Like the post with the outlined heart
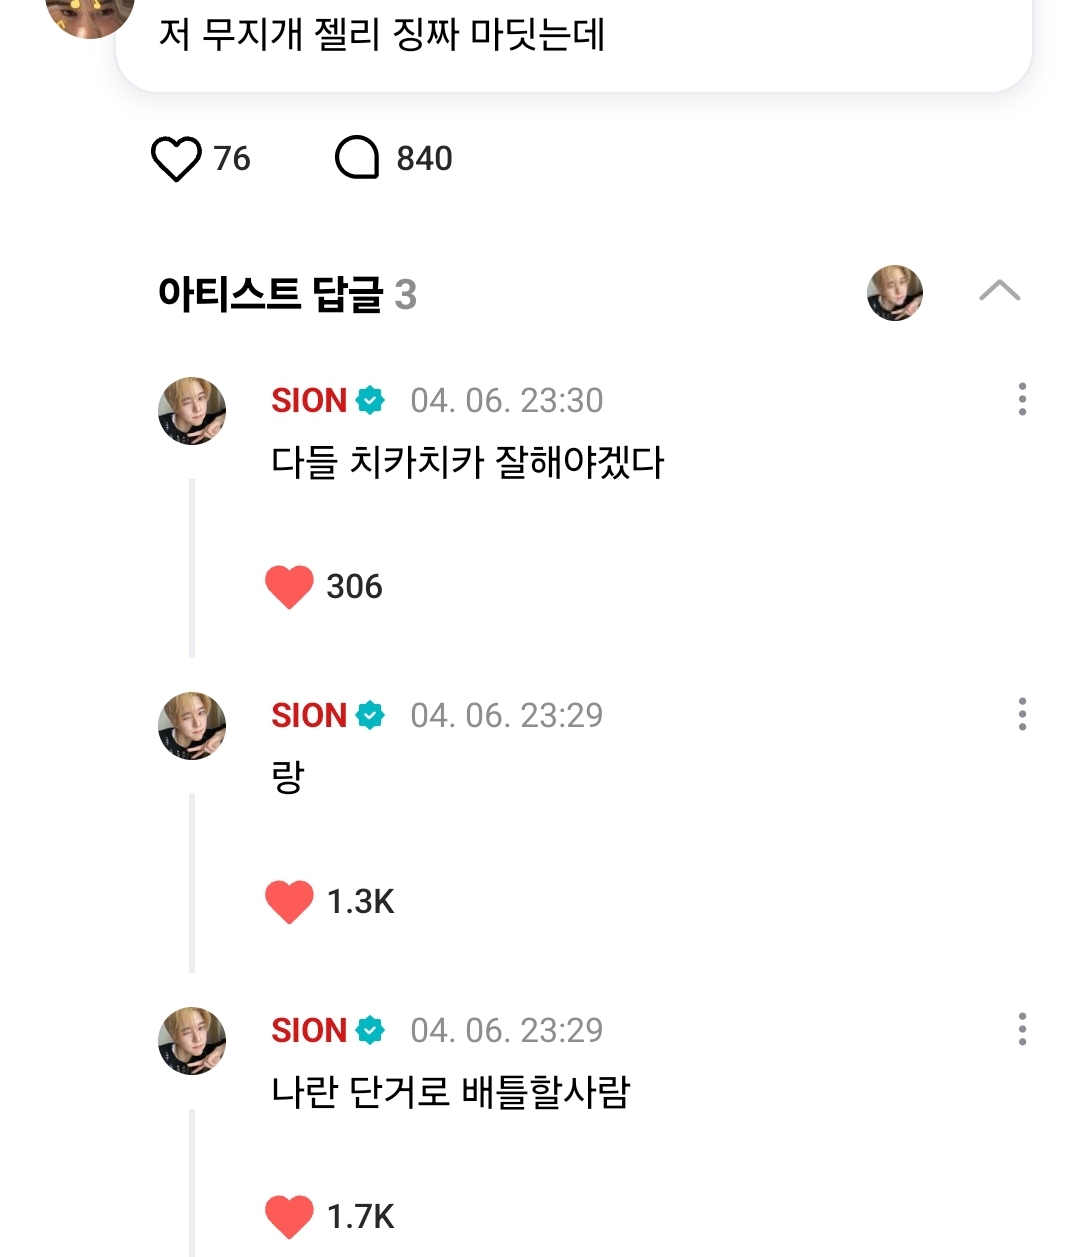This screenshot has width=1080, height=1257. click(x=176, y=159)
